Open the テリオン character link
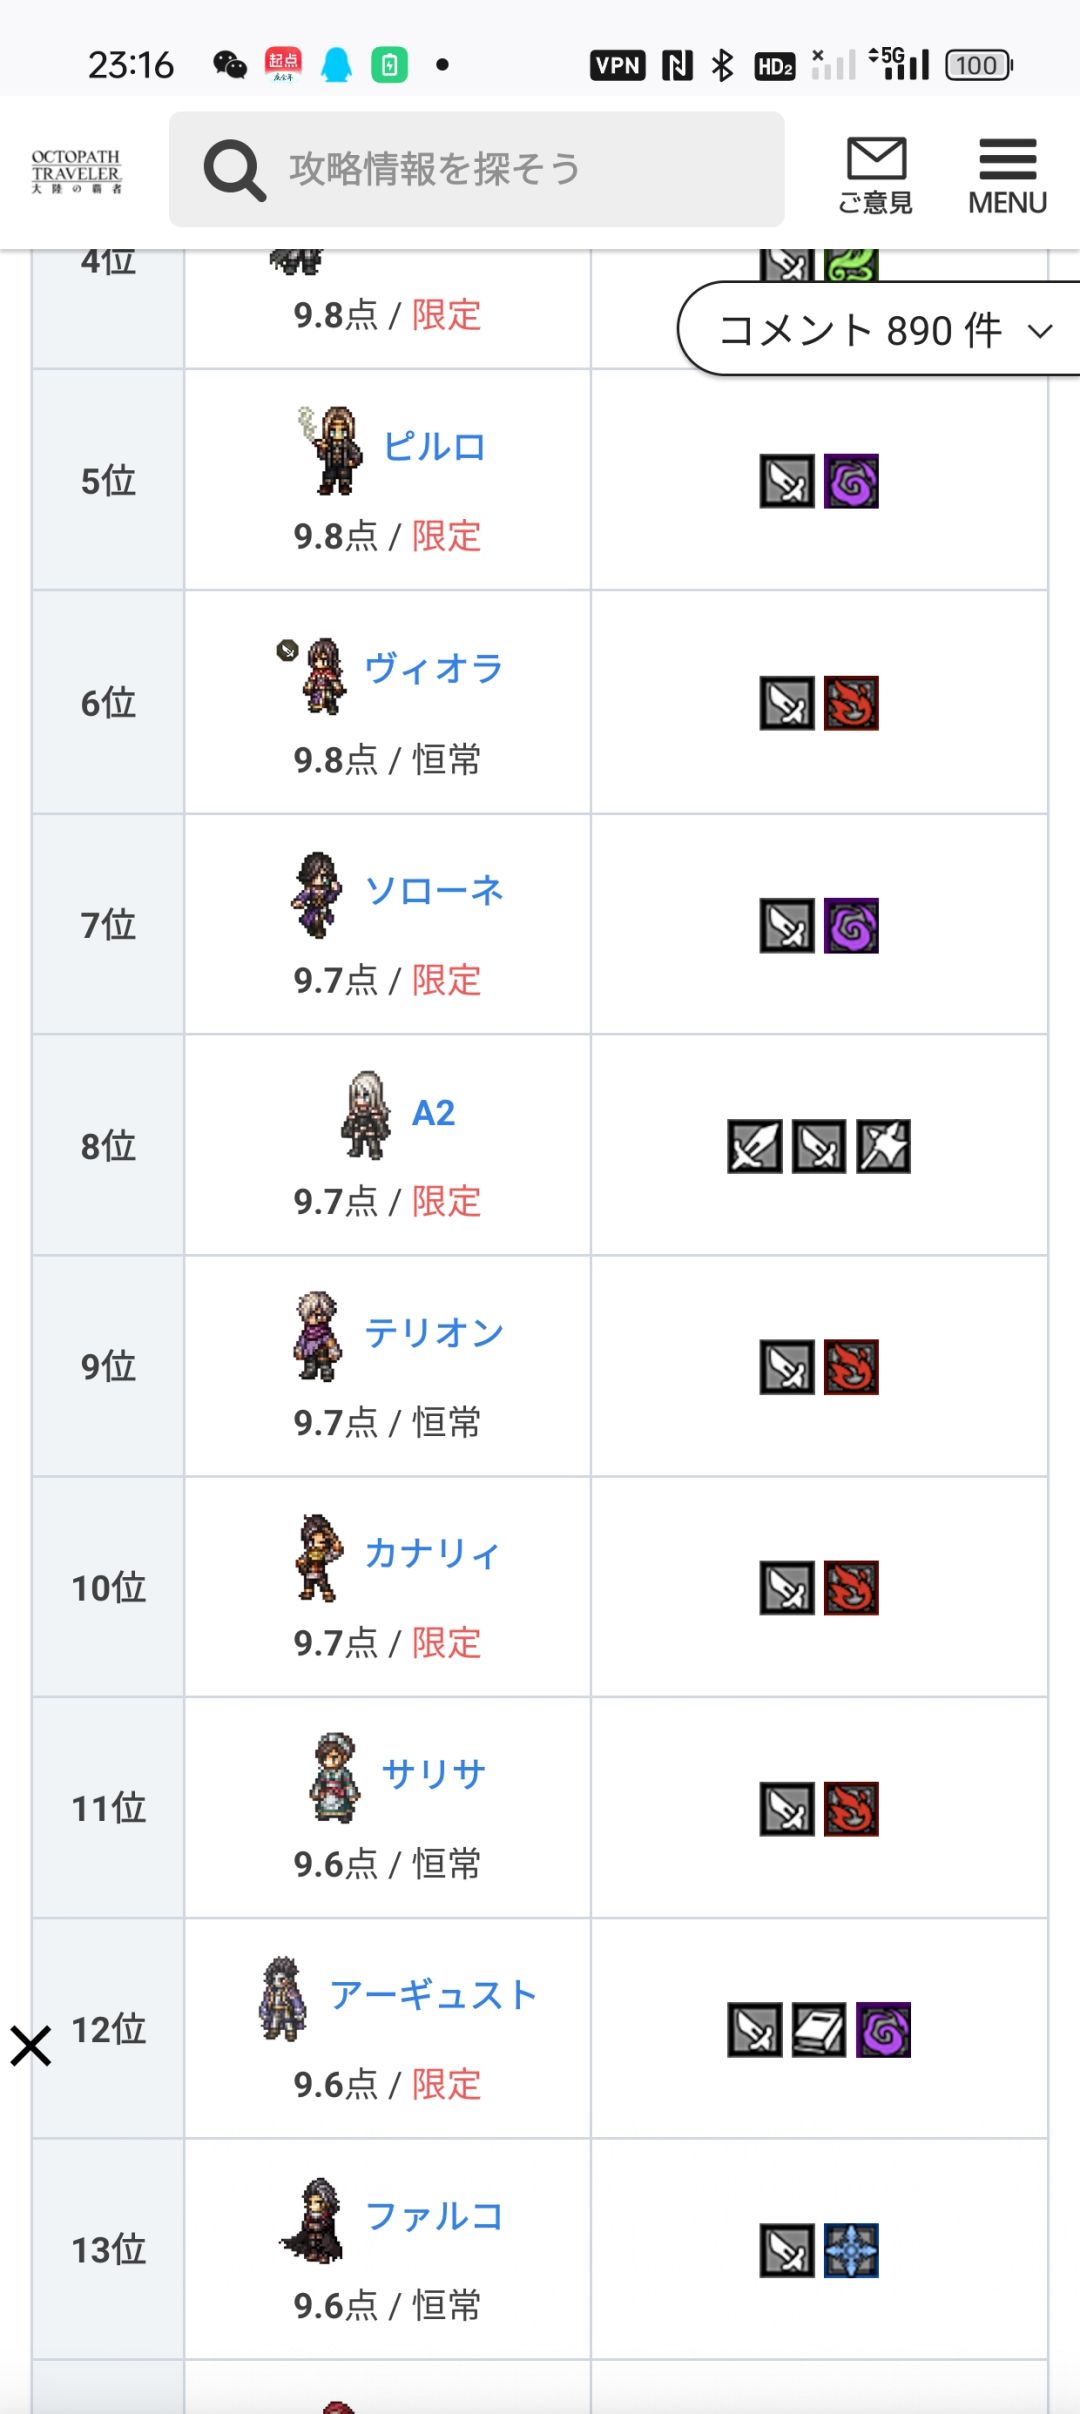1080x2414 pixels. [433, 1332]
